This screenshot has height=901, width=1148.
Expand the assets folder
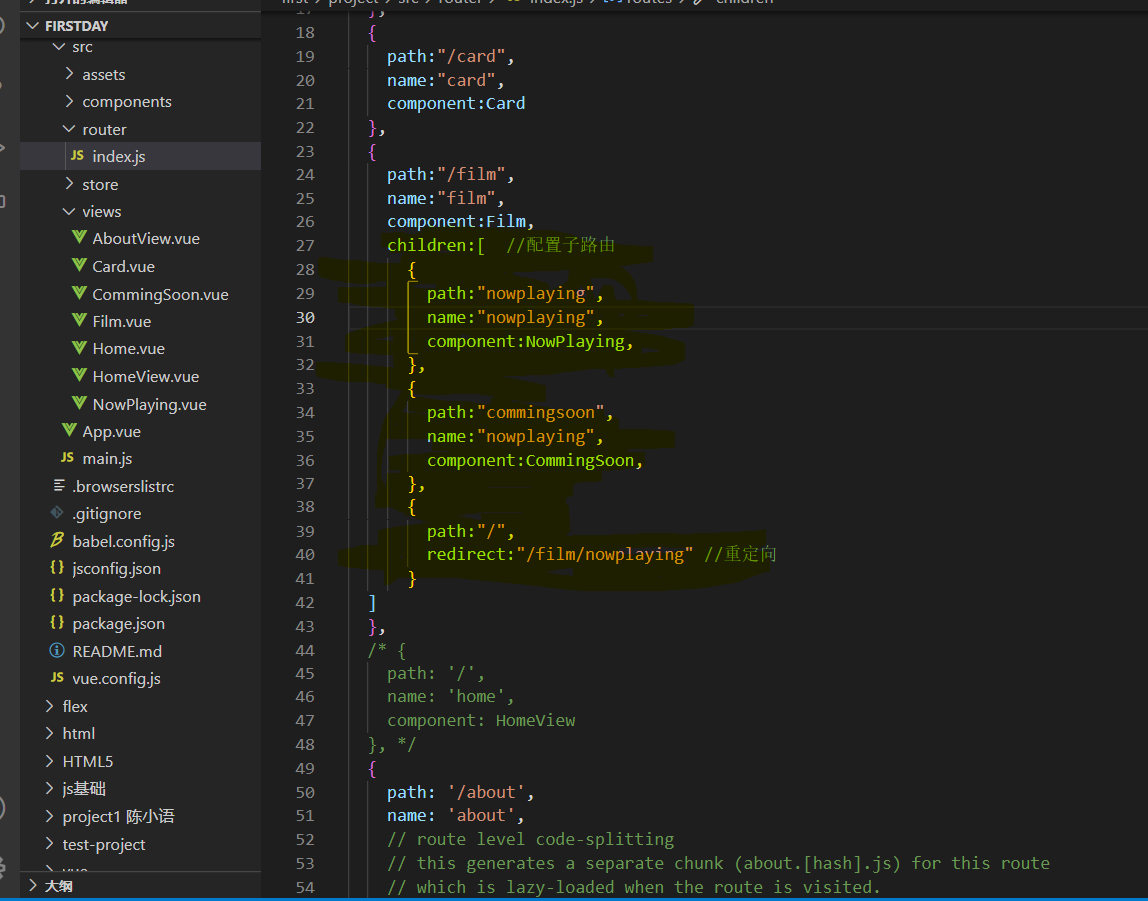pyautogui.click(x=70, y=74)
